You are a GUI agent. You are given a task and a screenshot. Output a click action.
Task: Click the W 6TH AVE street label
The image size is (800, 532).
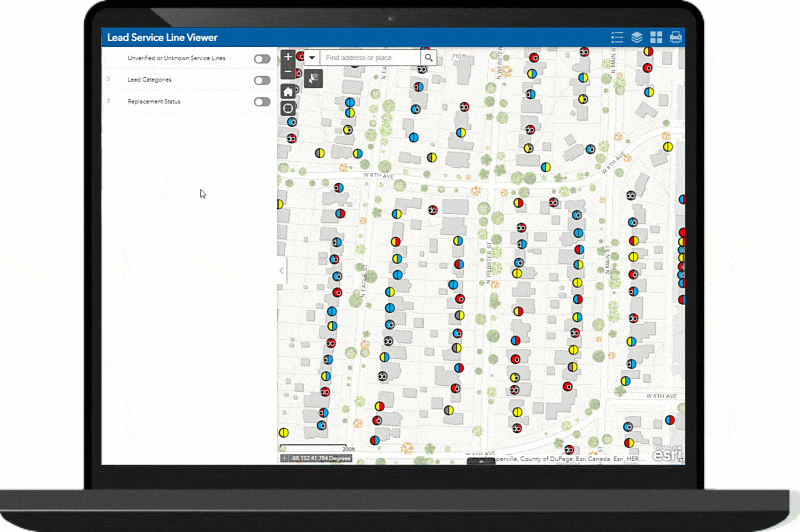point(661,396)
